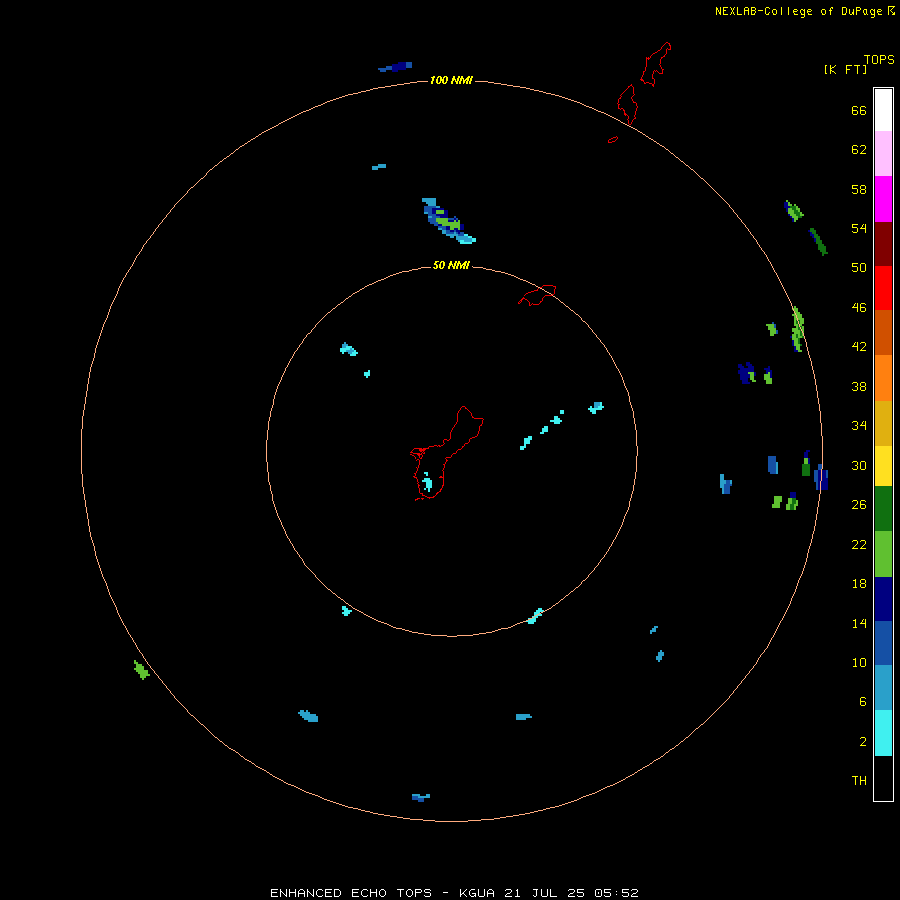Click the legend value '66'
The height and width of the screenshot is (900, 900).
click(859, 110)
